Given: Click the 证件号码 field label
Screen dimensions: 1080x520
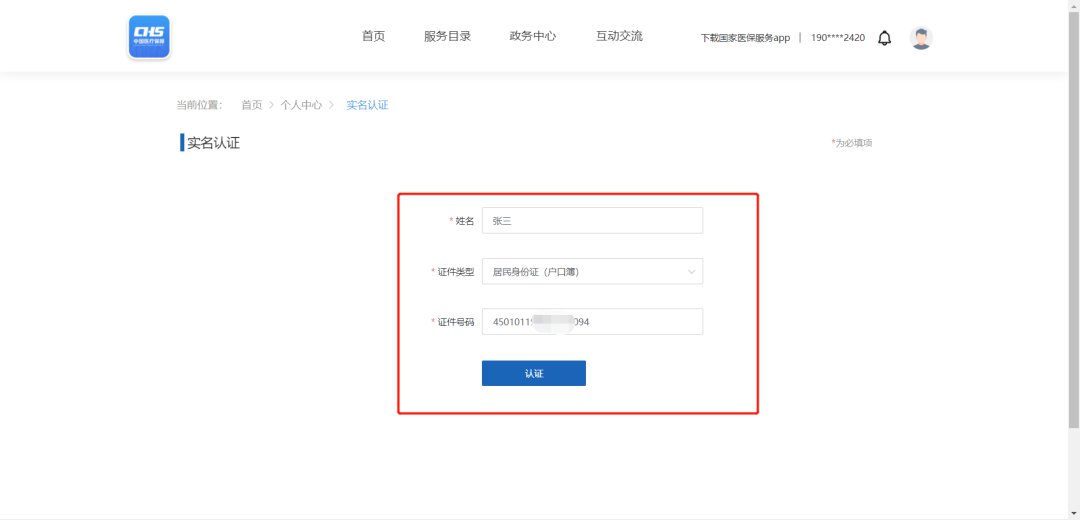Looking at the screenshot, I should [x=455, y=322].
